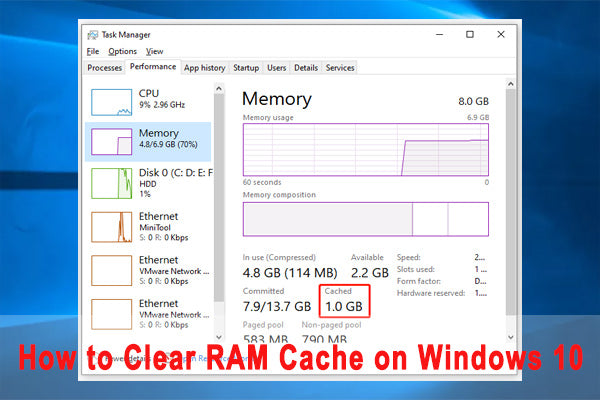This screenshot has width=600, height=400.
Task: Click the Task Manager title bar icon
Action: [91, 33]
